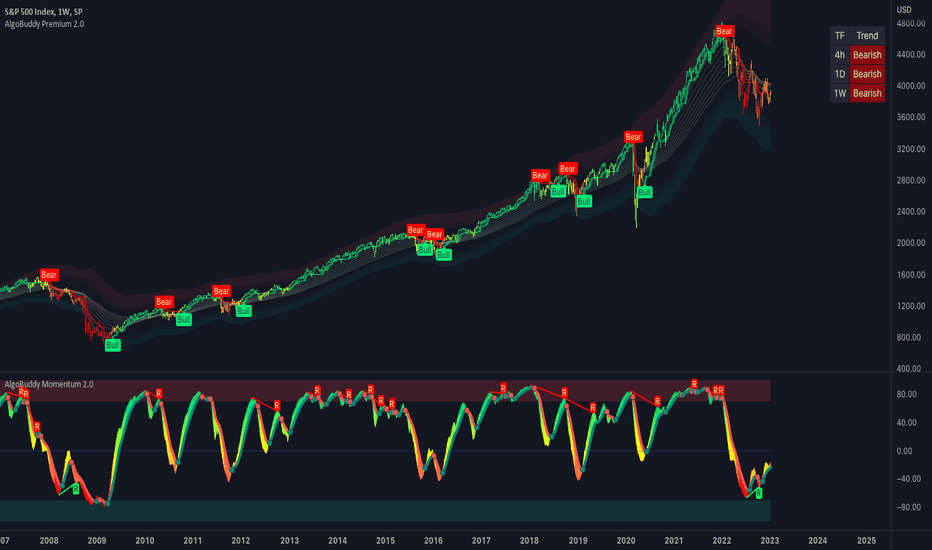932x550 pixels.
Task: Click the 2400.00 price axis label
Action: coord(911,211)
